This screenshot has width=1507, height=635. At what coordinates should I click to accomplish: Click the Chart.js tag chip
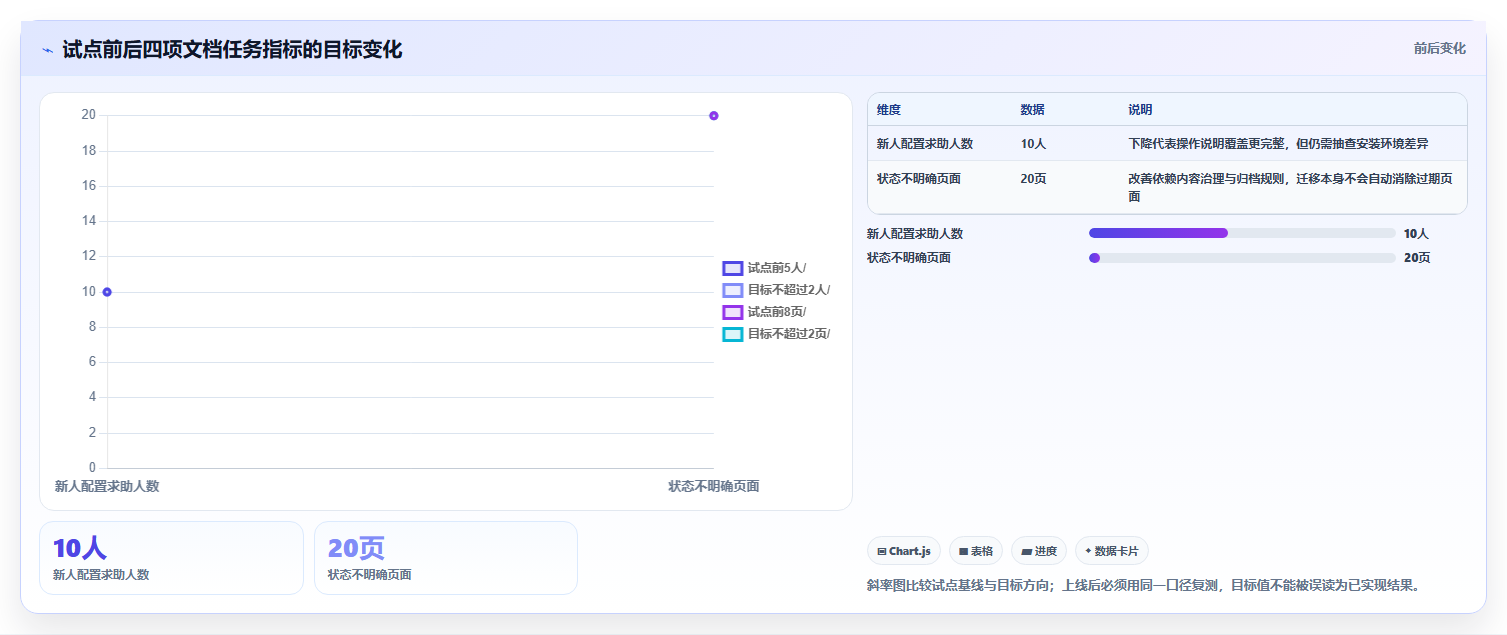tap(903, 551)
